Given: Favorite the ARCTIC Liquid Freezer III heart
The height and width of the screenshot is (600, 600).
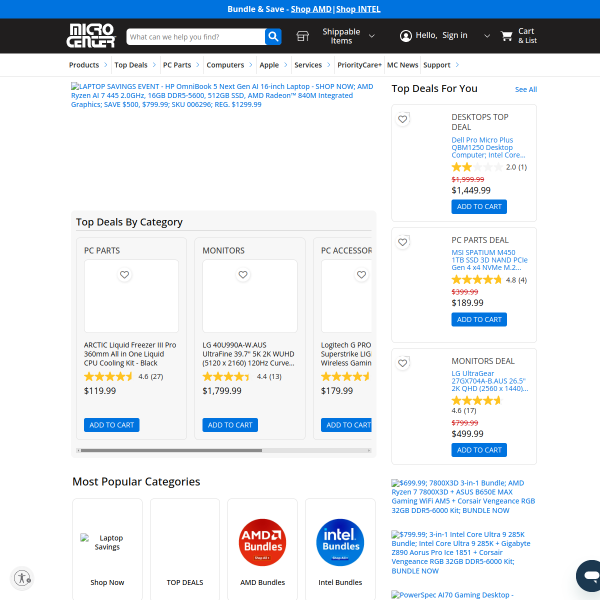Looking at the screenshot, I should point(124,275).
